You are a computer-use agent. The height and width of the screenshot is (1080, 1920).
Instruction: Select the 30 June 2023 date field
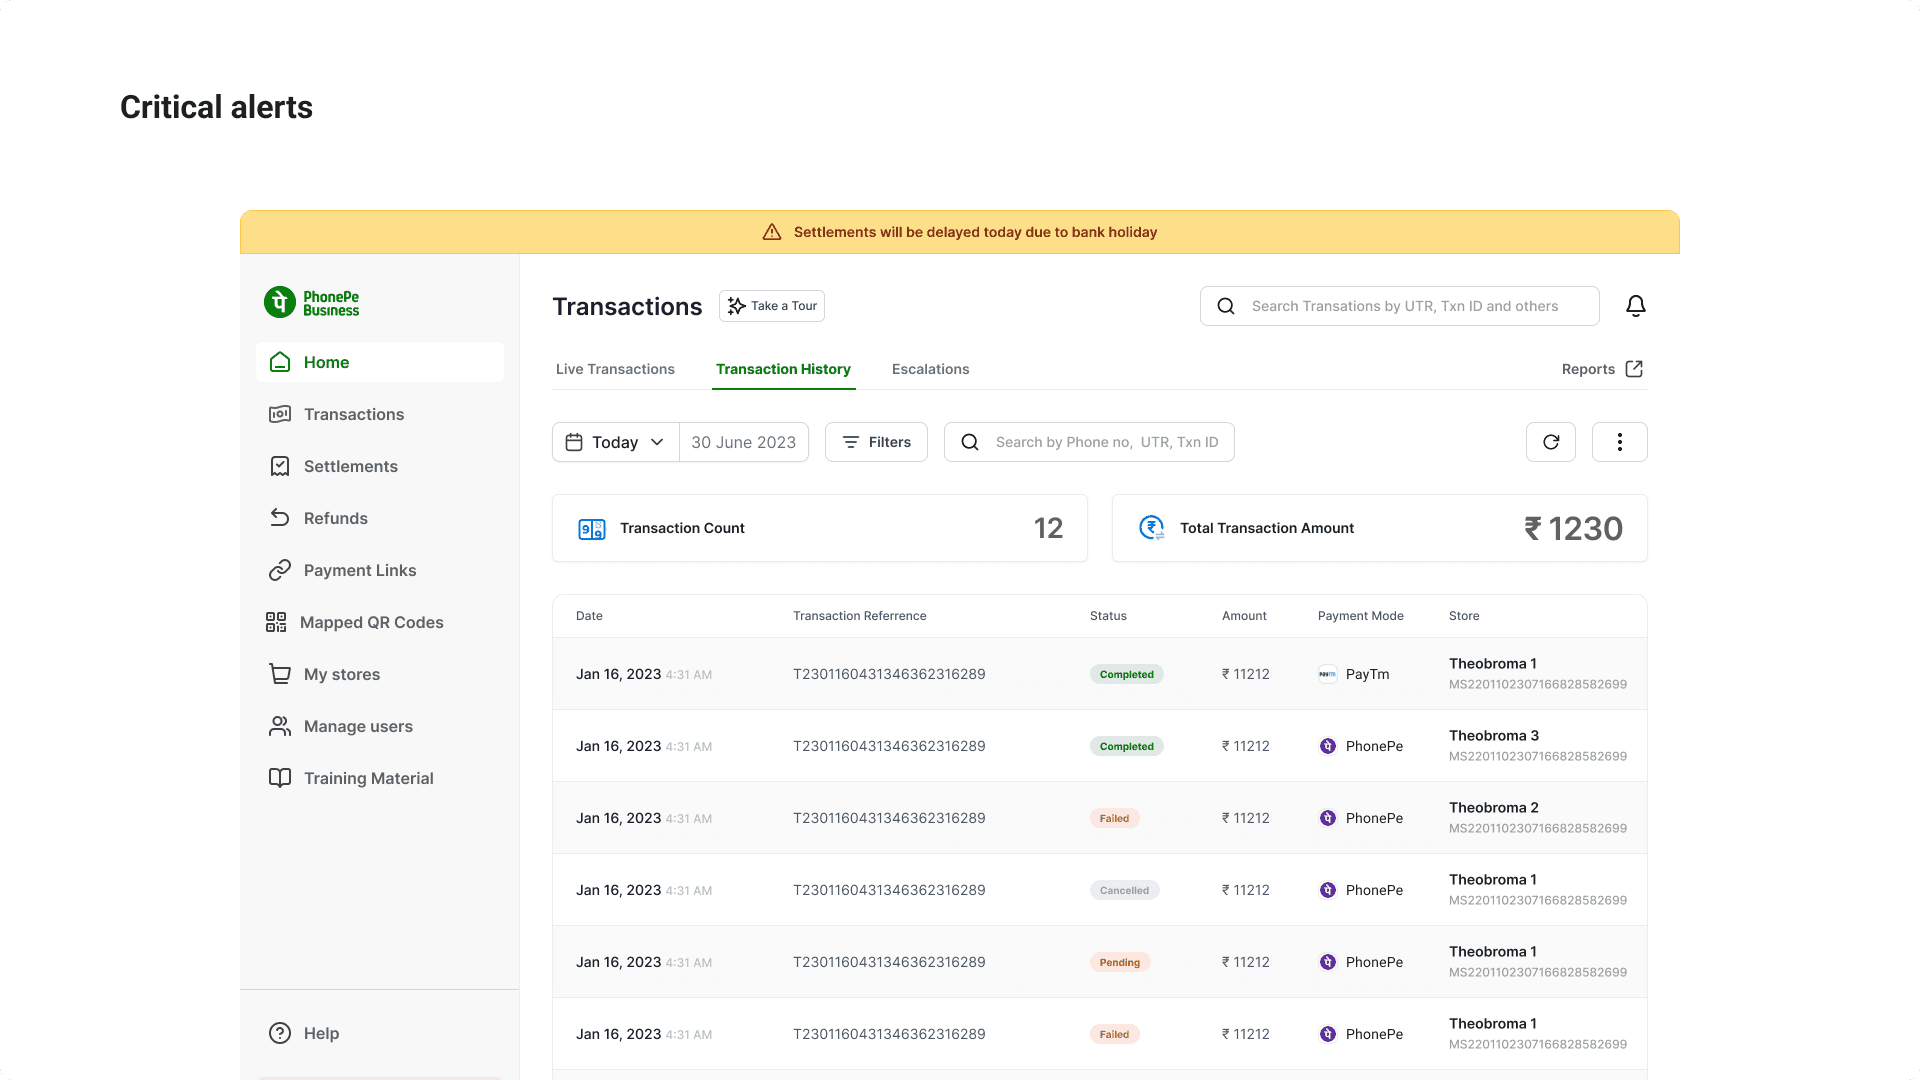pos(743,442)
